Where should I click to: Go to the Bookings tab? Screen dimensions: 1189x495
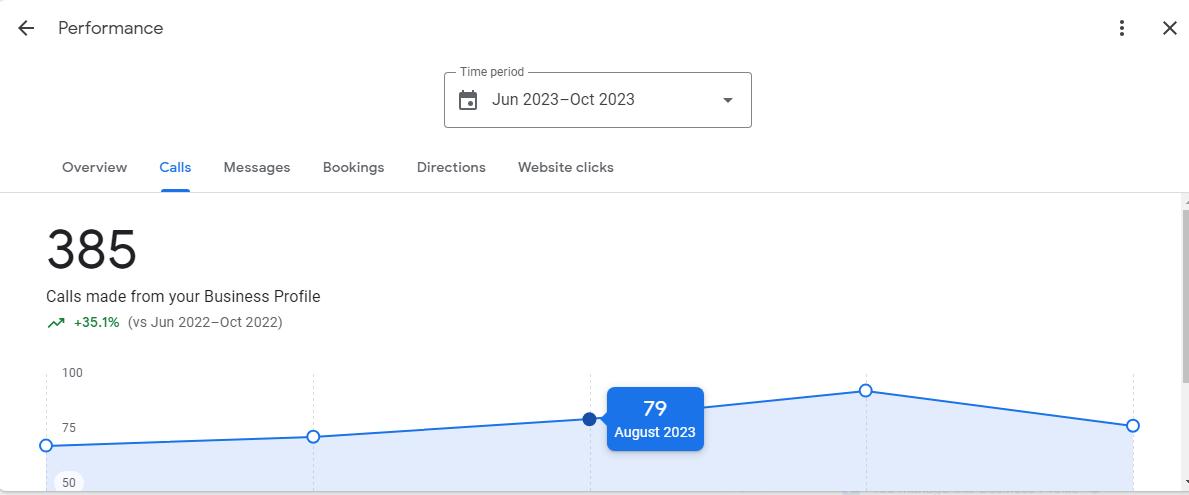point(353,168)
